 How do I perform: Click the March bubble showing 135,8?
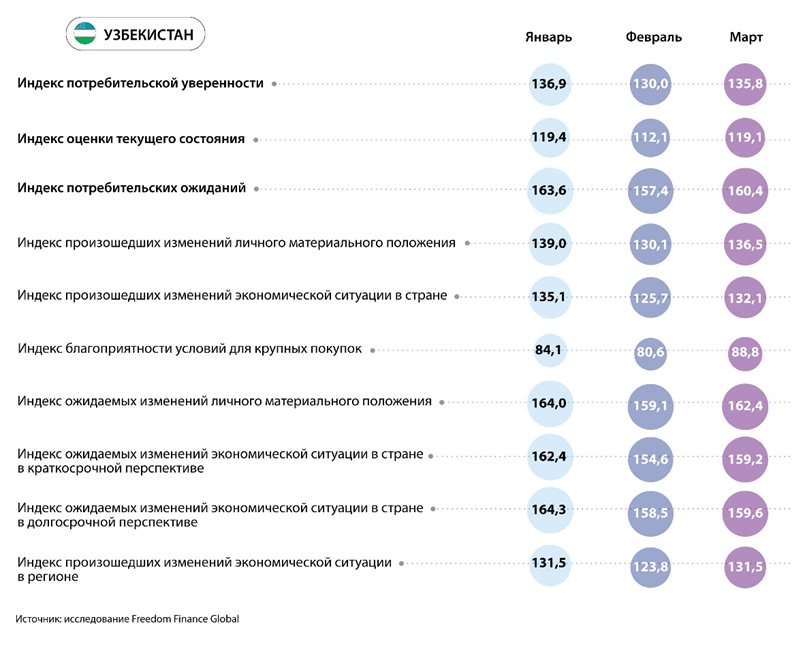[x=744, y=85]
